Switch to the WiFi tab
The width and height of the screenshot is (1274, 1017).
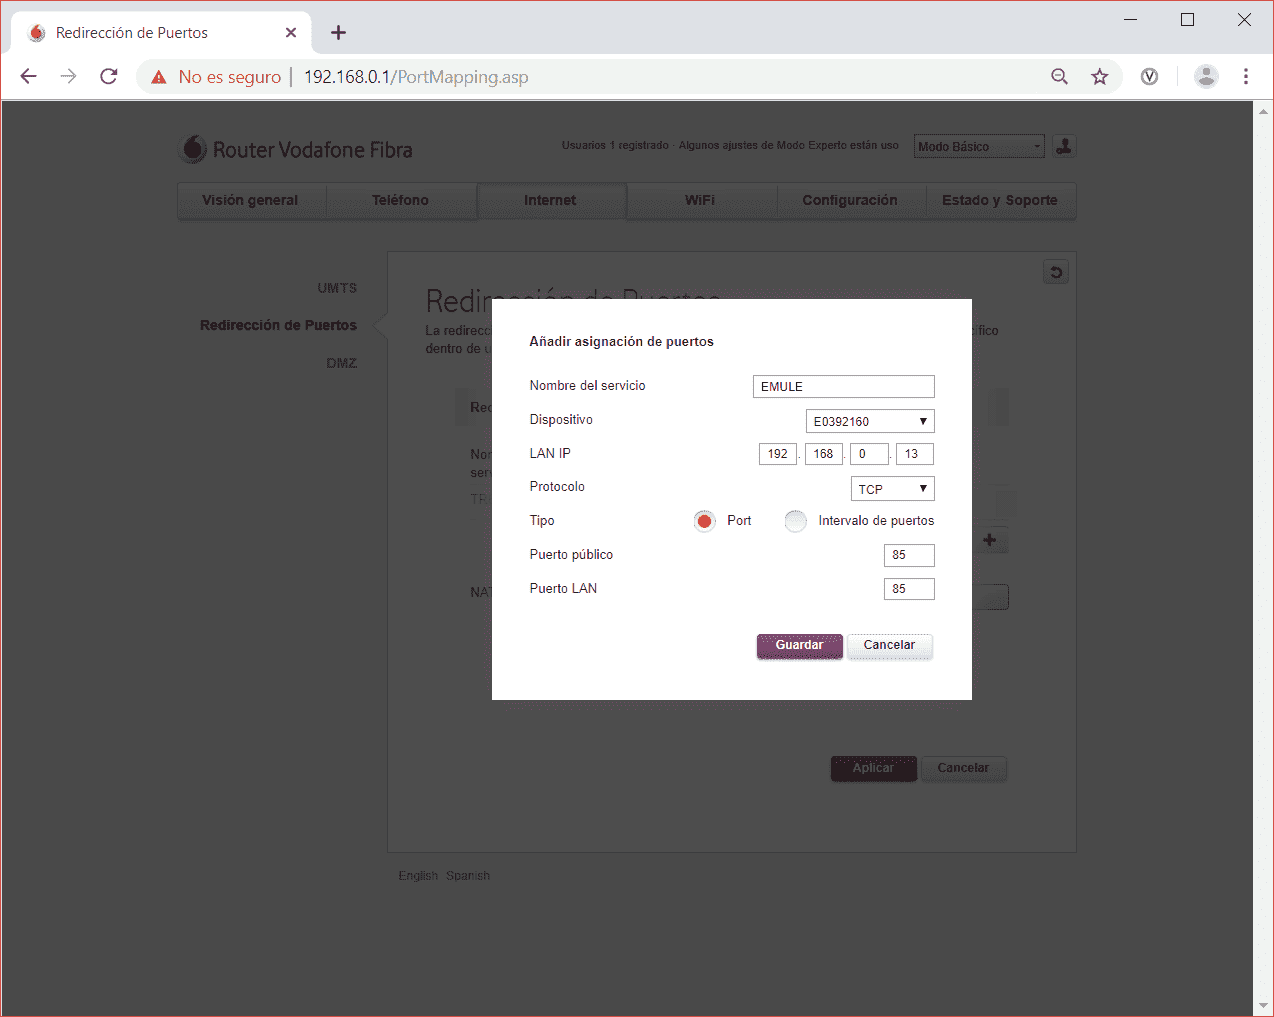[700, 200]
